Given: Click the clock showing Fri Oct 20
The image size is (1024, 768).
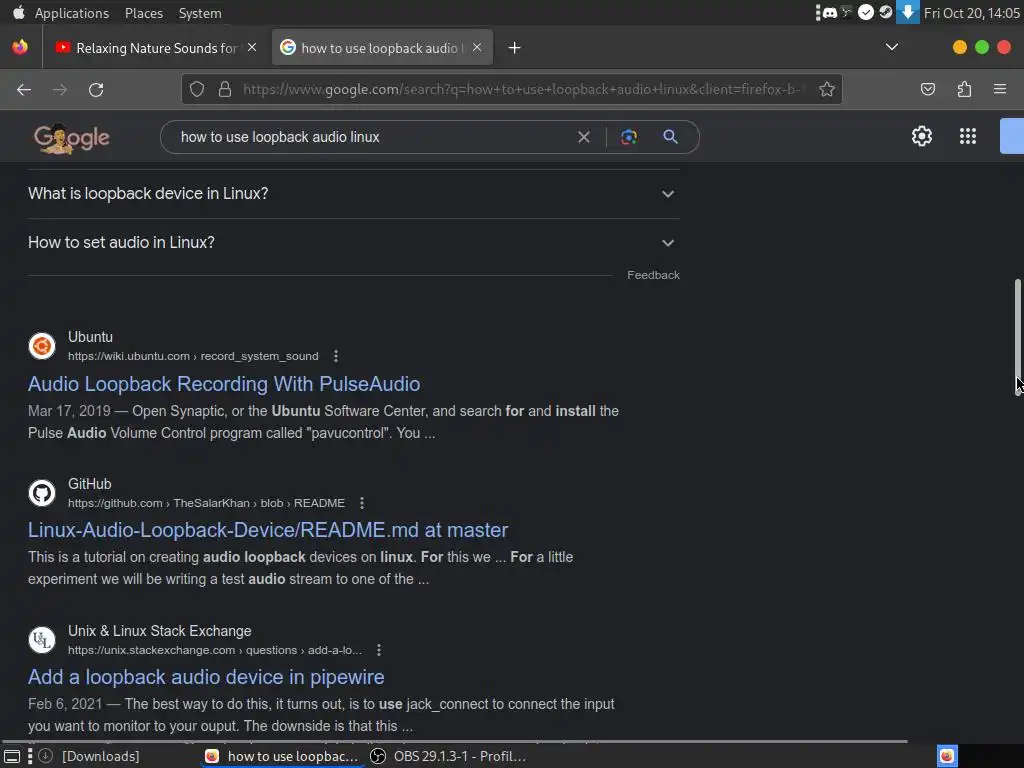Looking at the screenshot, I should pyautogui.click(x=971, y=13).
